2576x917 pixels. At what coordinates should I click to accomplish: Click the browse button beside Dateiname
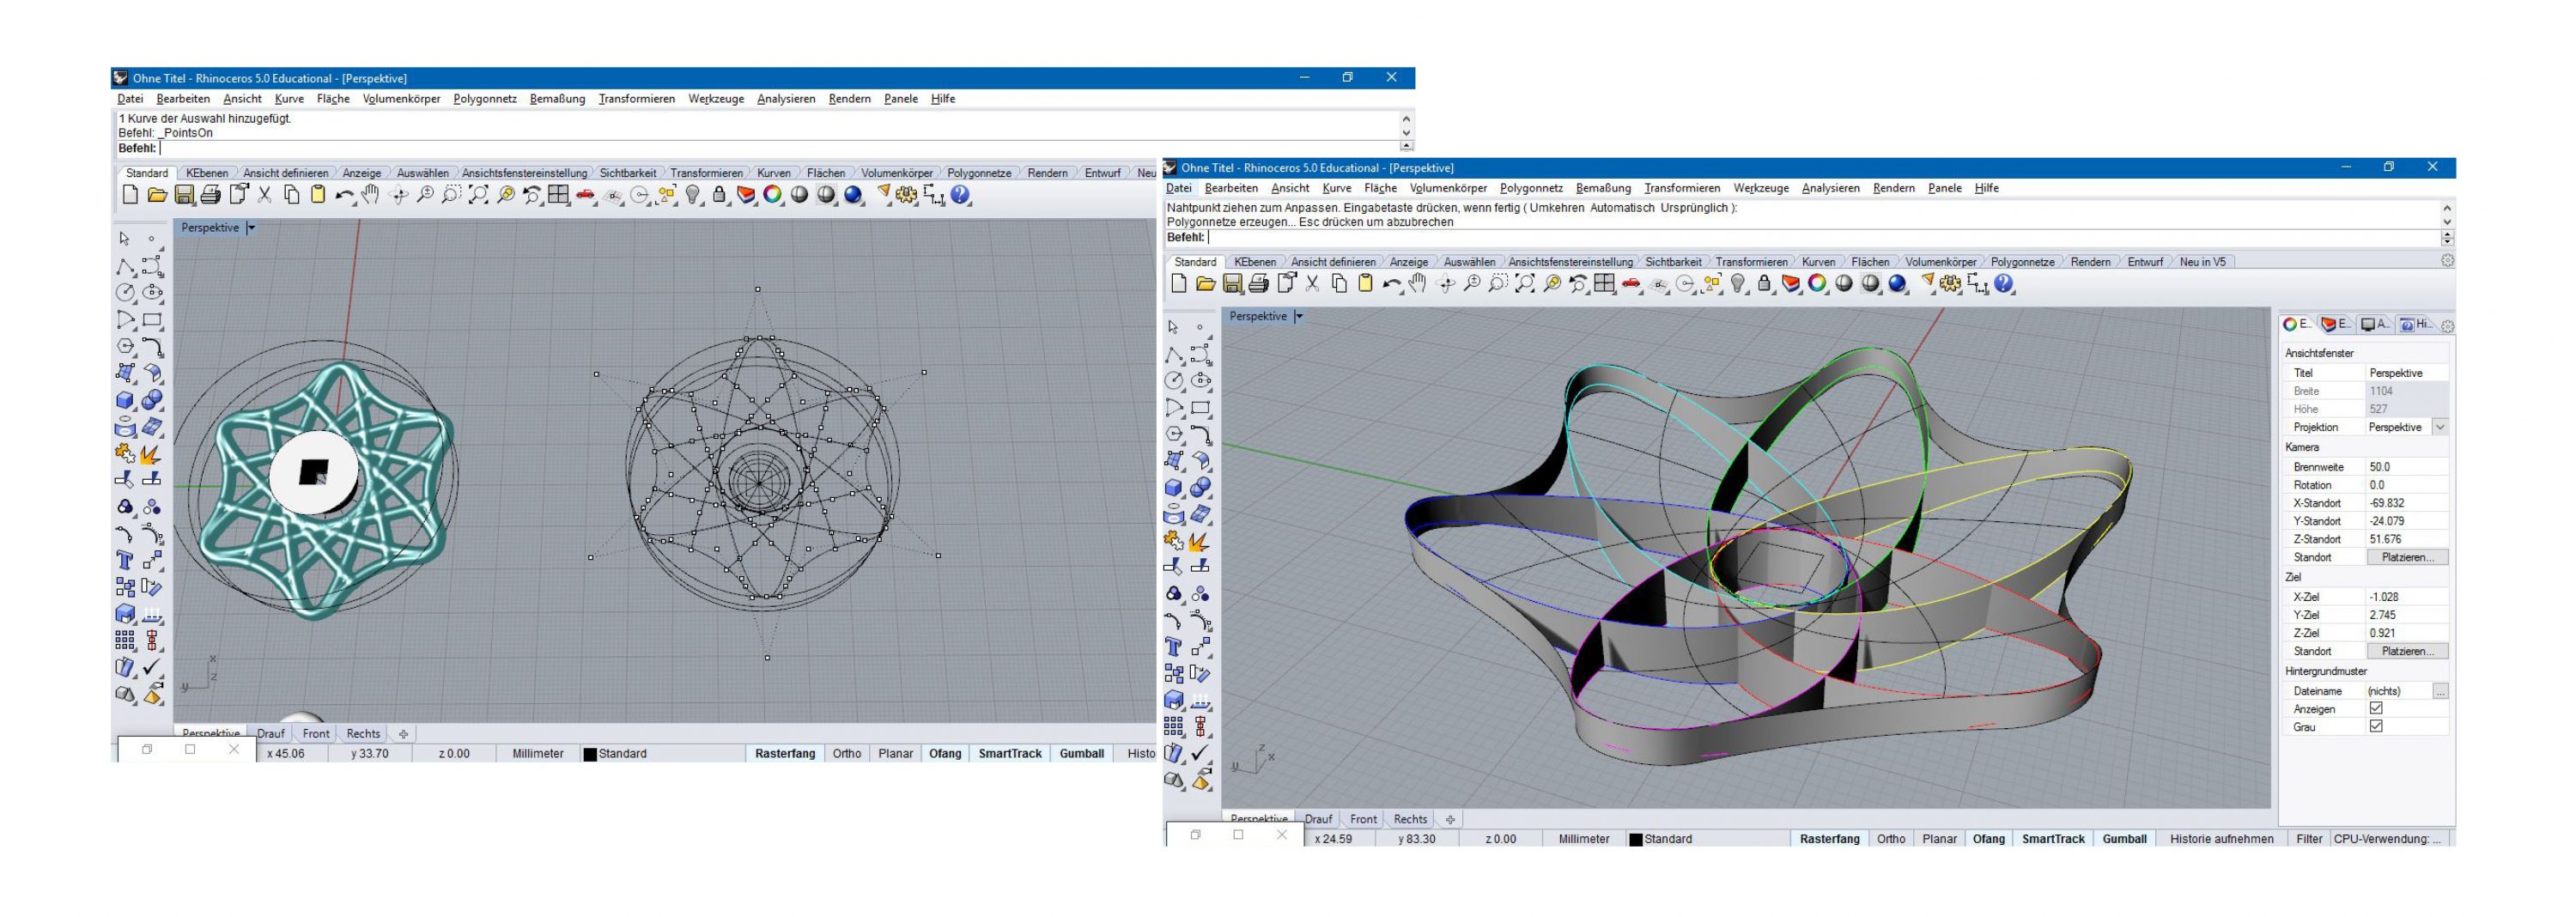pyautogui.click(x=2440, y=691)
